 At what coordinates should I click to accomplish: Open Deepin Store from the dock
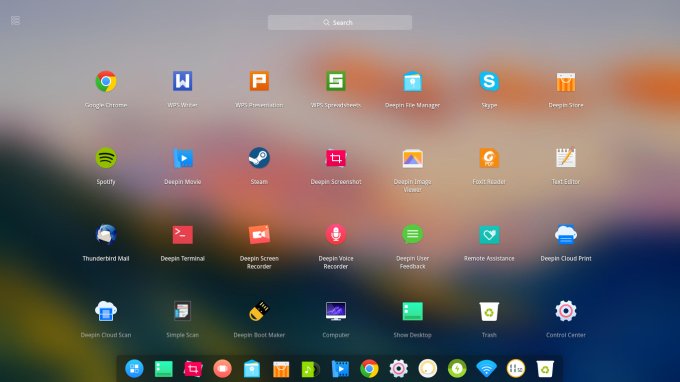point(281,369)
